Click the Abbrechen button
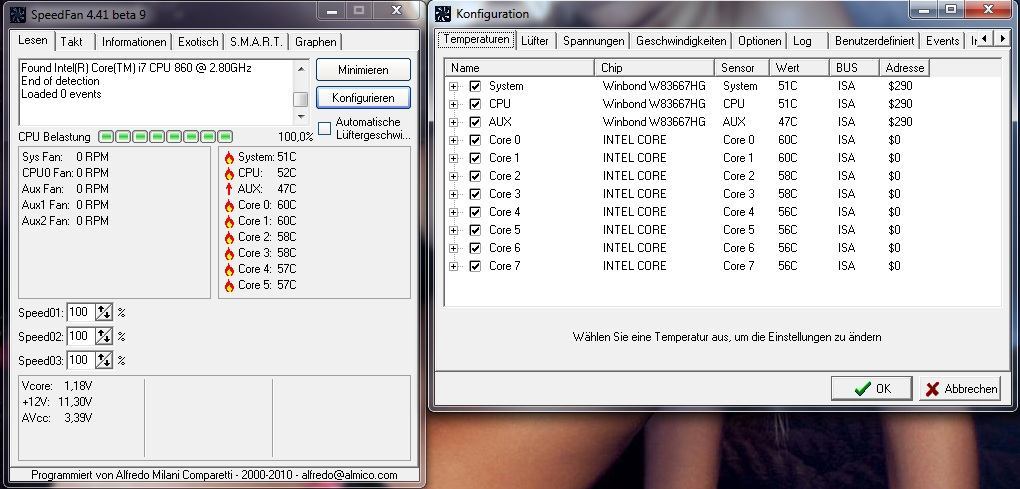Viewport: 1020px width, 489px height. (x=960, y=388)
